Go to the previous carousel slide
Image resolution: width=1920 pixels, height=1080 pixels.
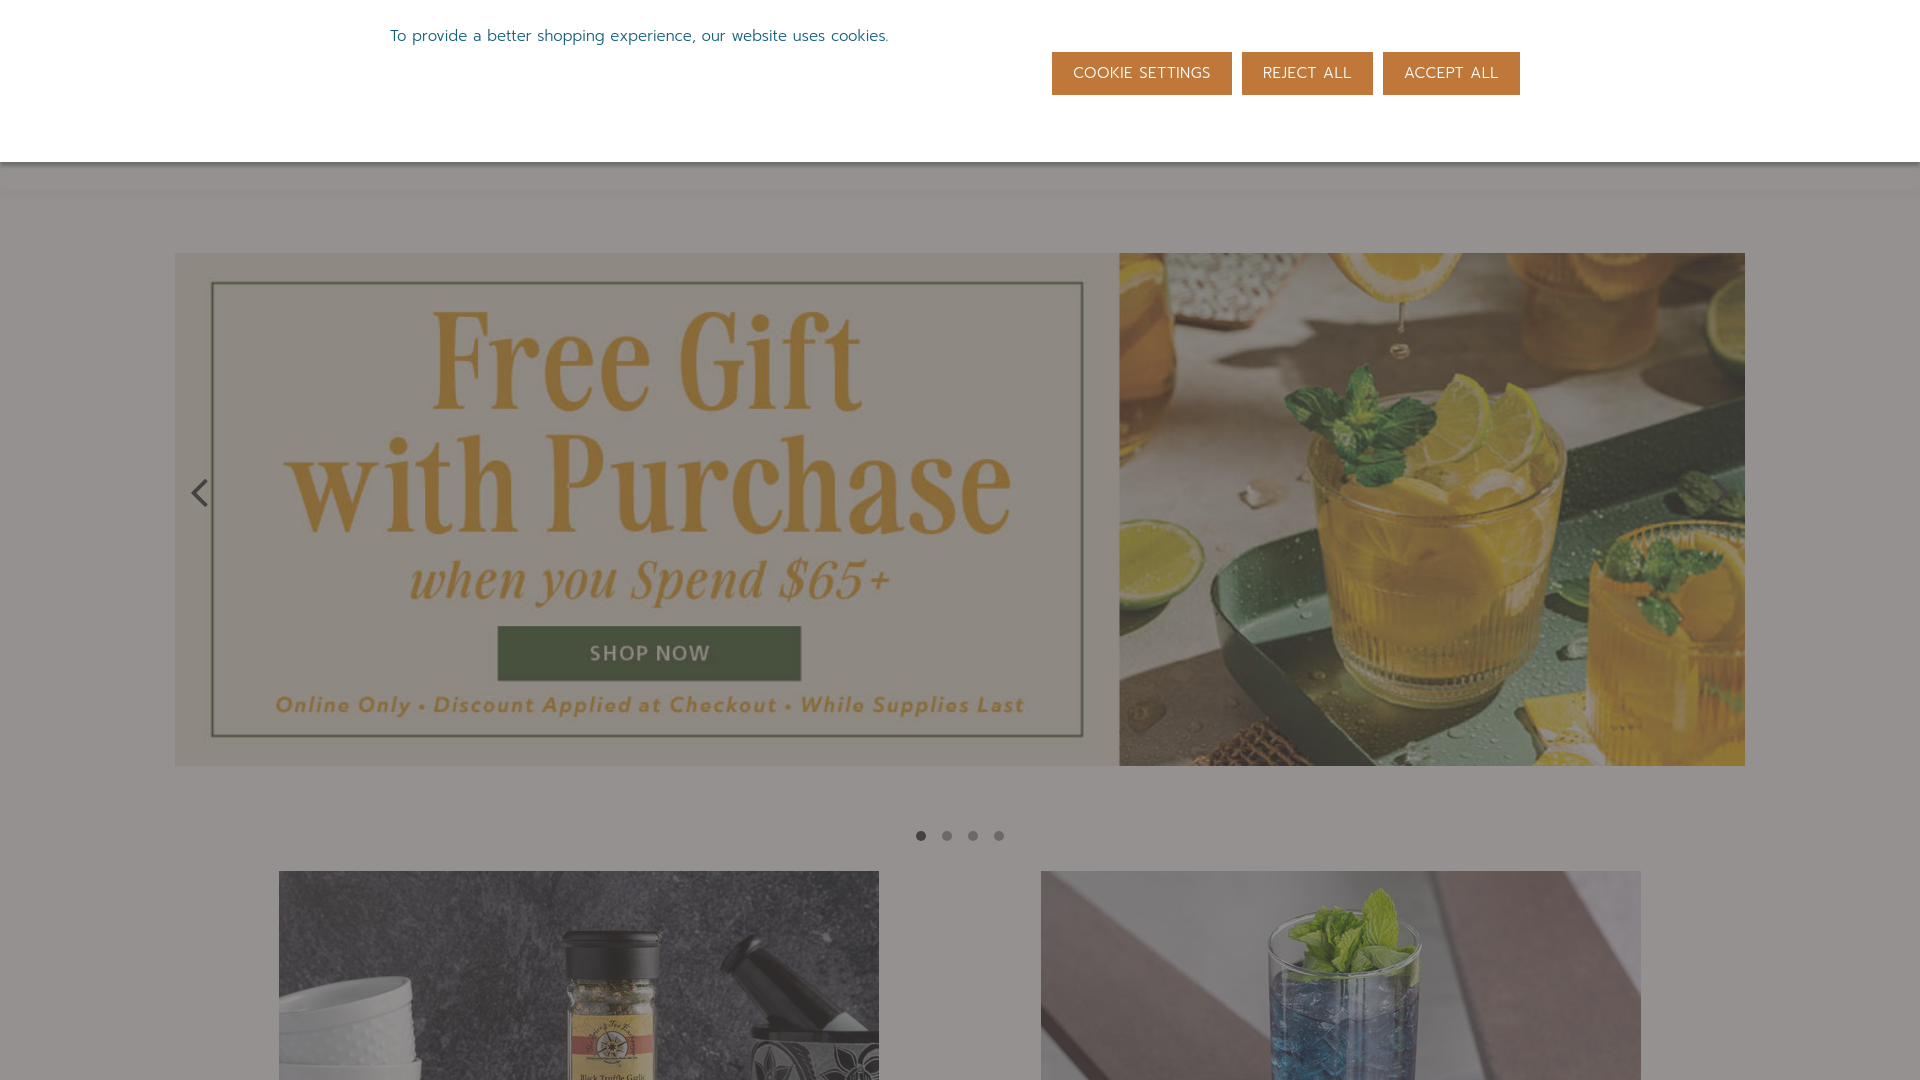click(200, 493)
